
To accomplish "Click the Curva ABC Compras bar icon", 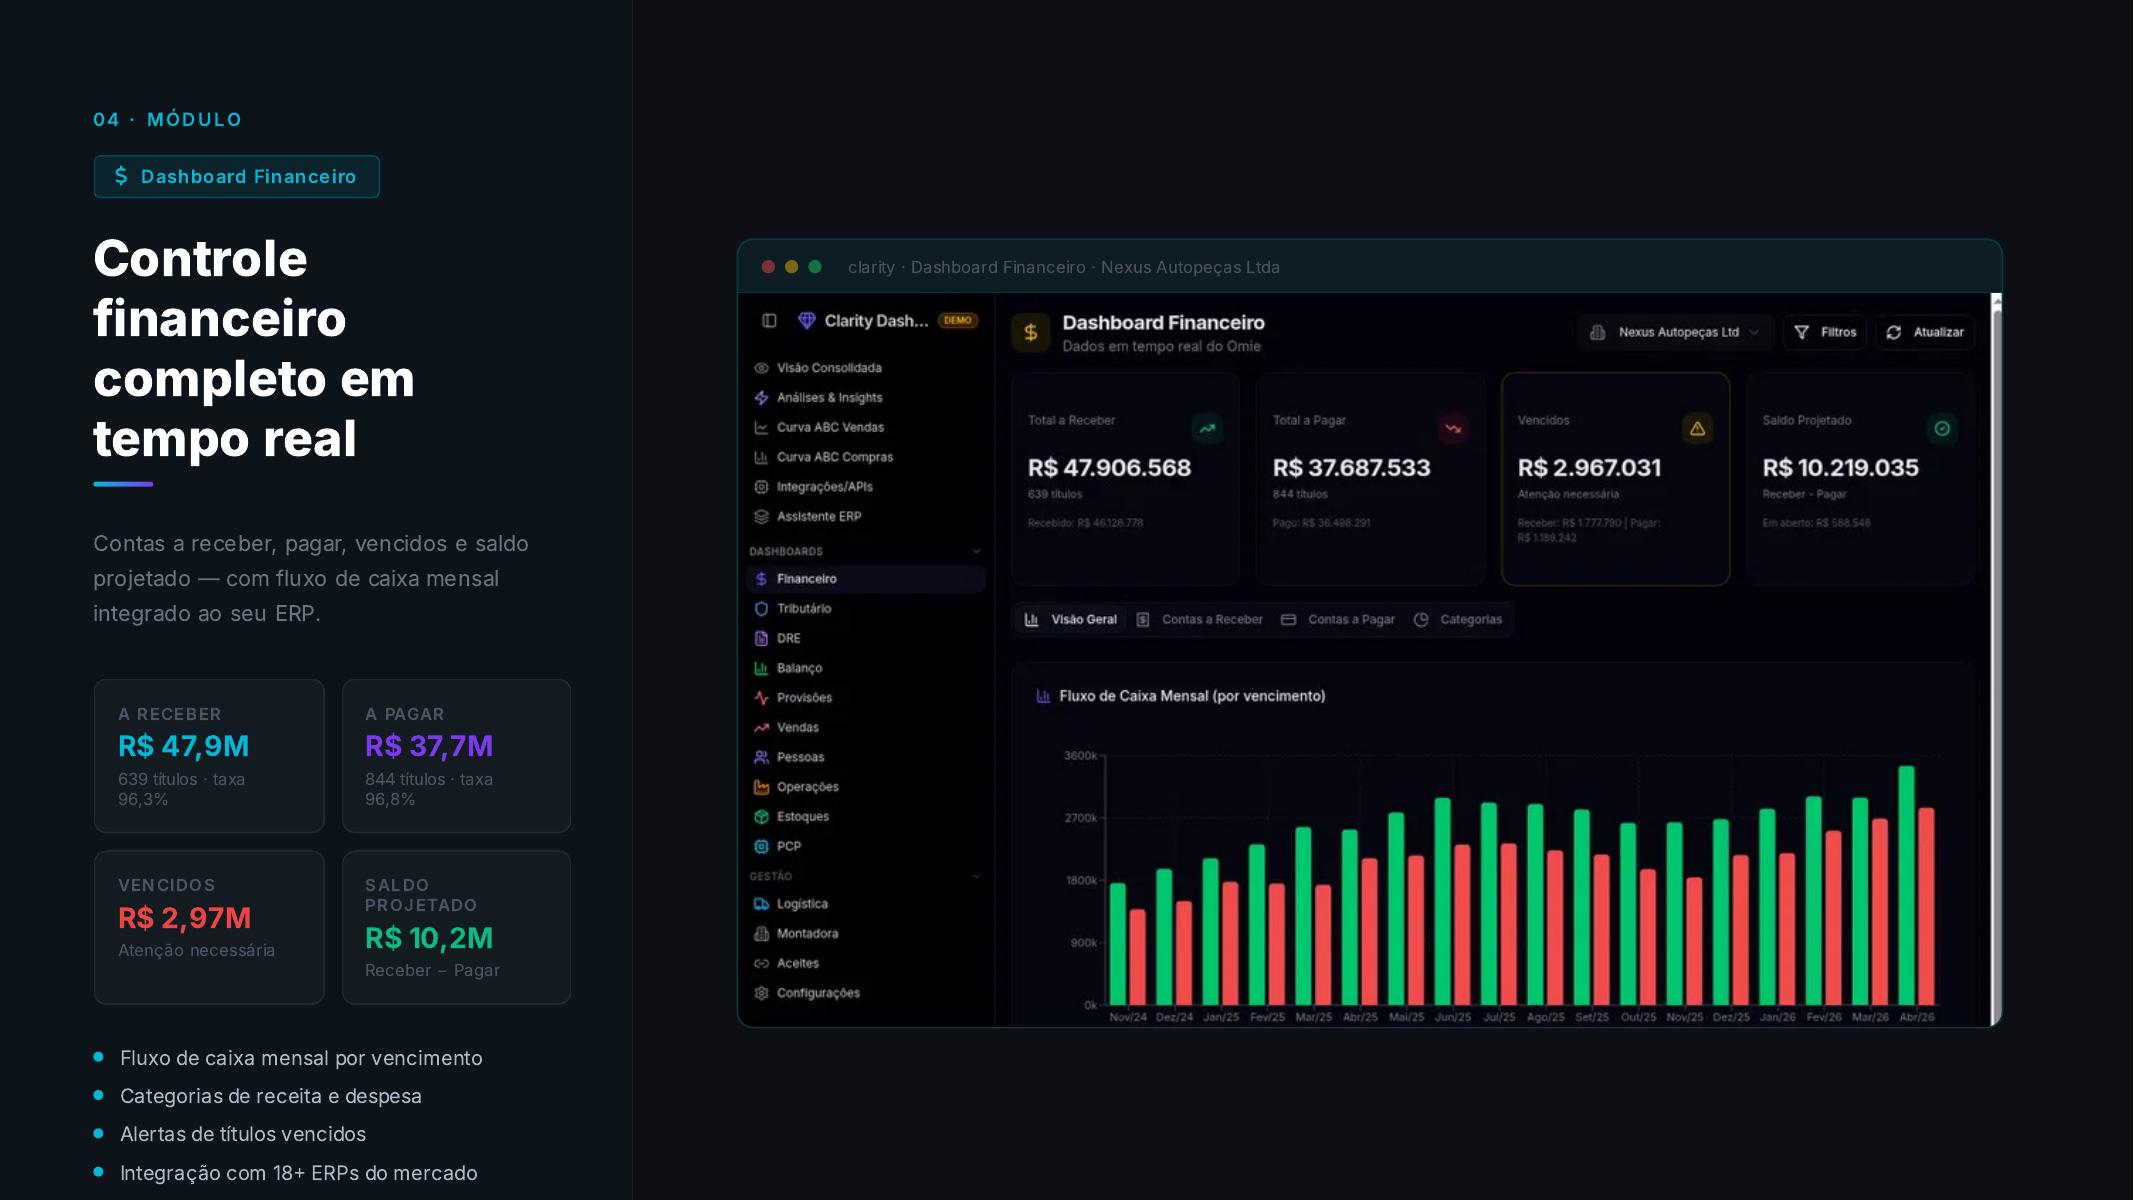I will [761, 457].
